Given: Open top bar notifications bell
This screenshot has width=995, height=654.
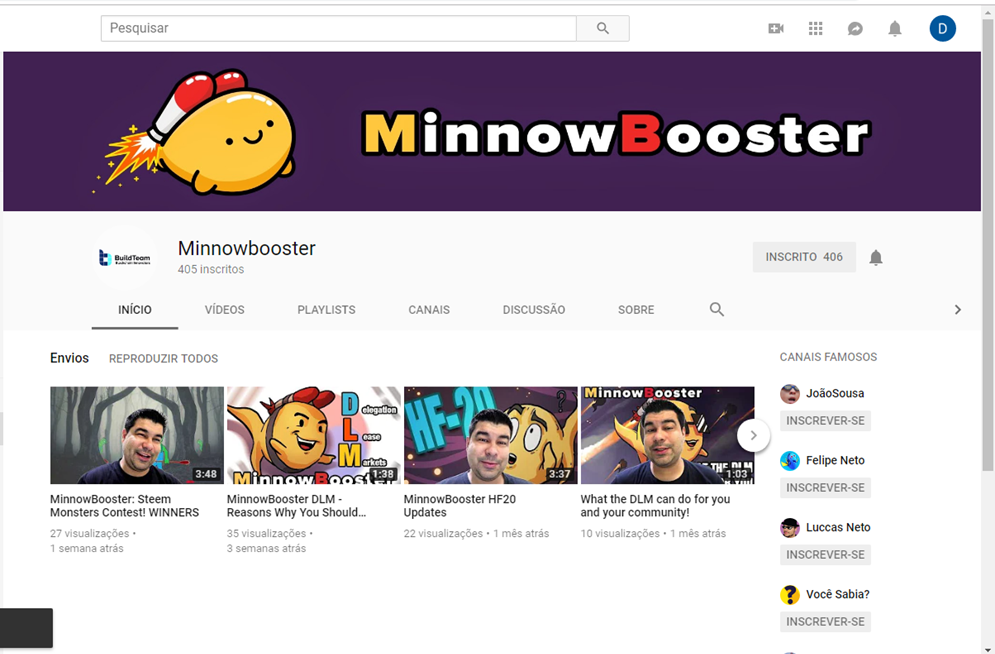Looking at the screenshot, I should [895, 29].
